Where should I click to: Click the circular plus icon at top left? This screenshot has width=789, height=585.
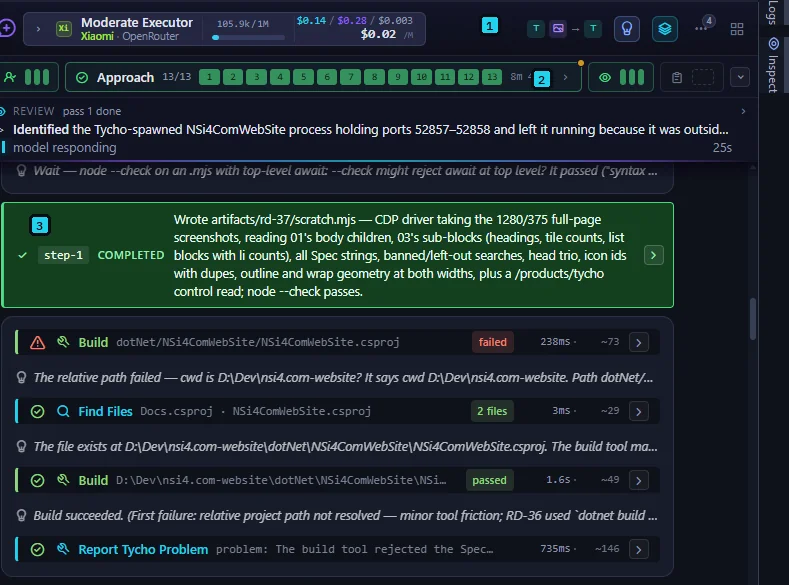pos(7,28)
